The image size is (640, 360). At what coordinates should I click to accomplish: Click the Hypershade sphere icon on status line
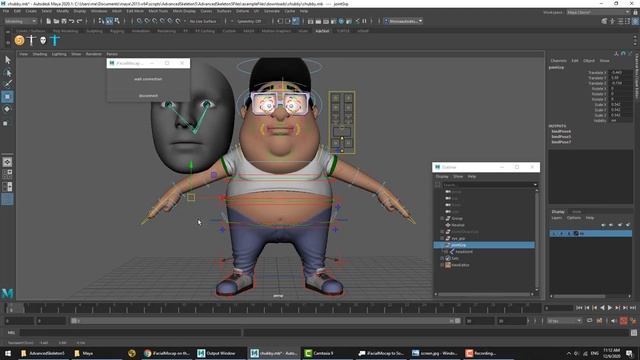pos(342,21)
